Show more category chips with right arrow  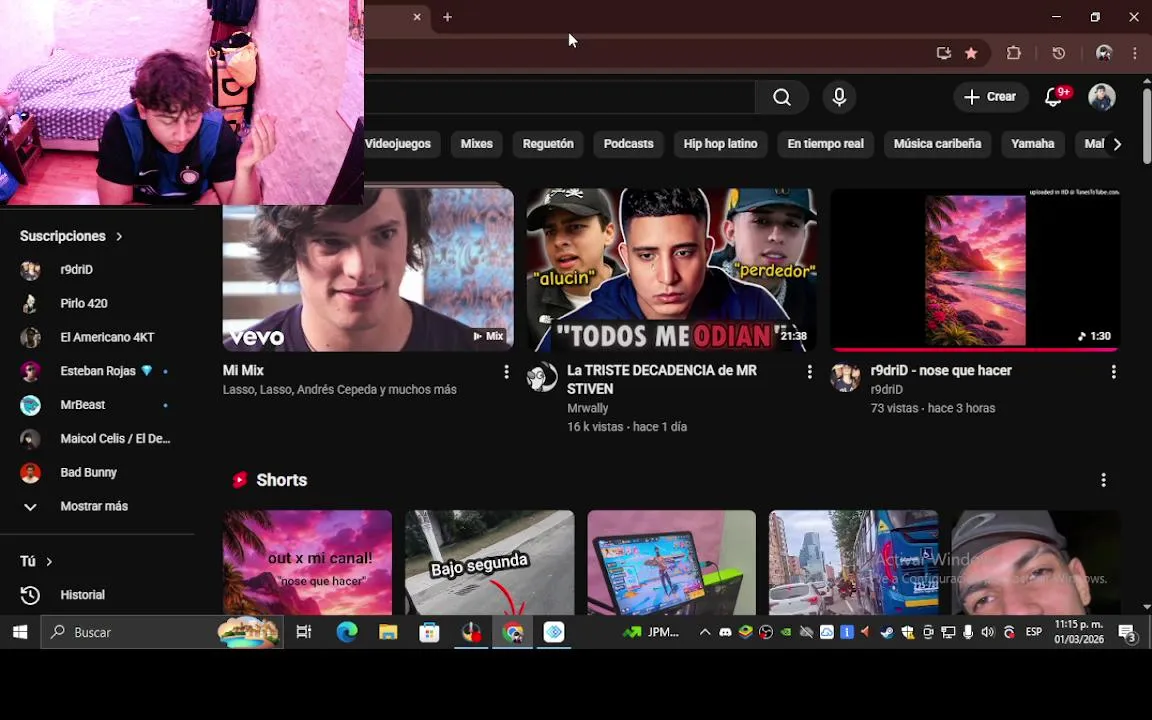click(1117, 144)
